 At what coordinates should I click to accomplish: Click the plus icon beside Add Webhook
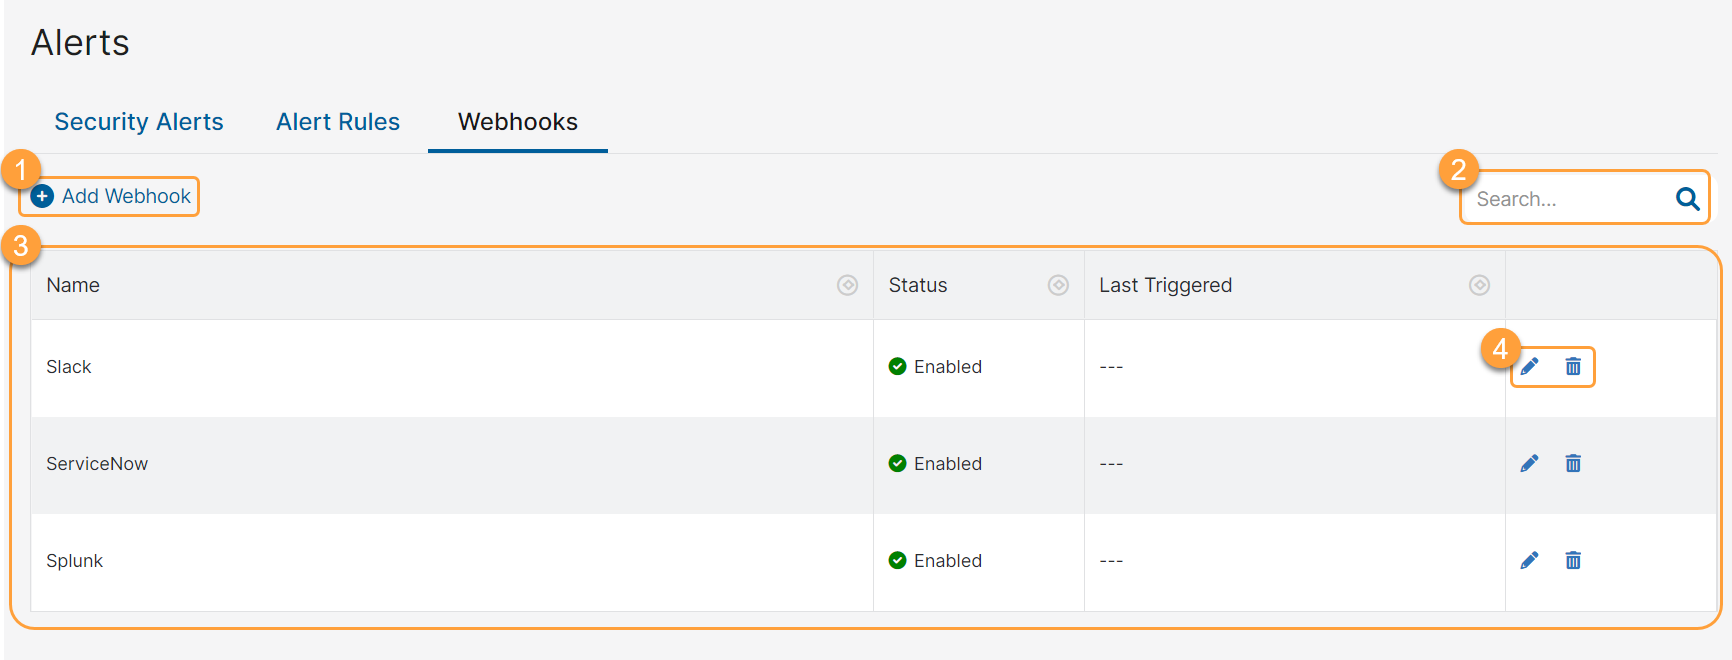(x=42, y=196)
